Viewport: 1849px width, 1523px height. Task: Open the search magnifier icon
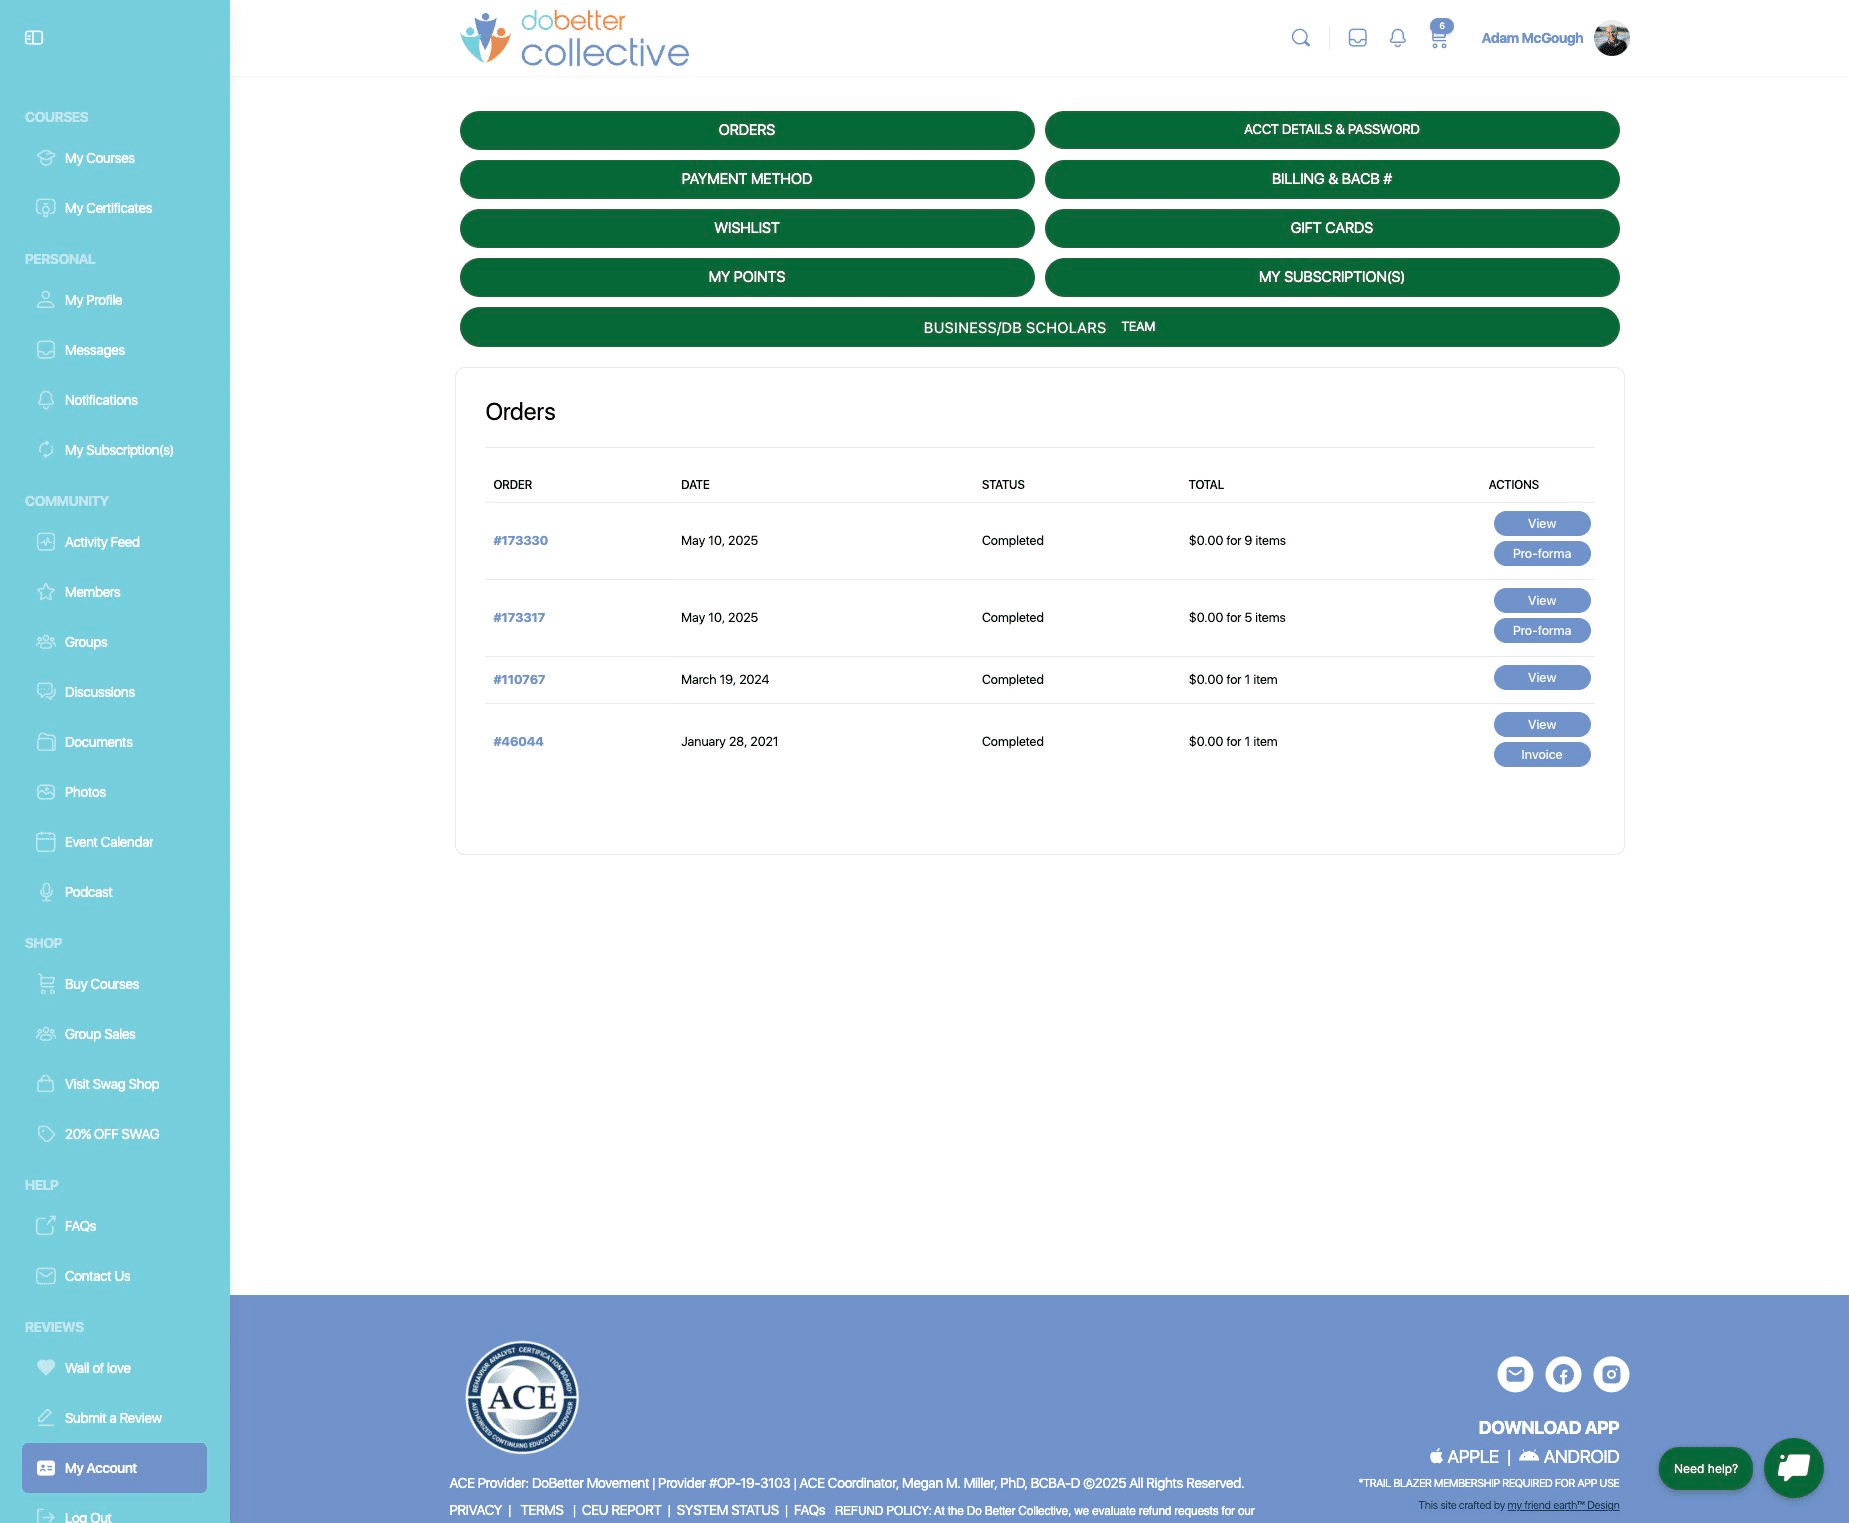pos(1300,38)
